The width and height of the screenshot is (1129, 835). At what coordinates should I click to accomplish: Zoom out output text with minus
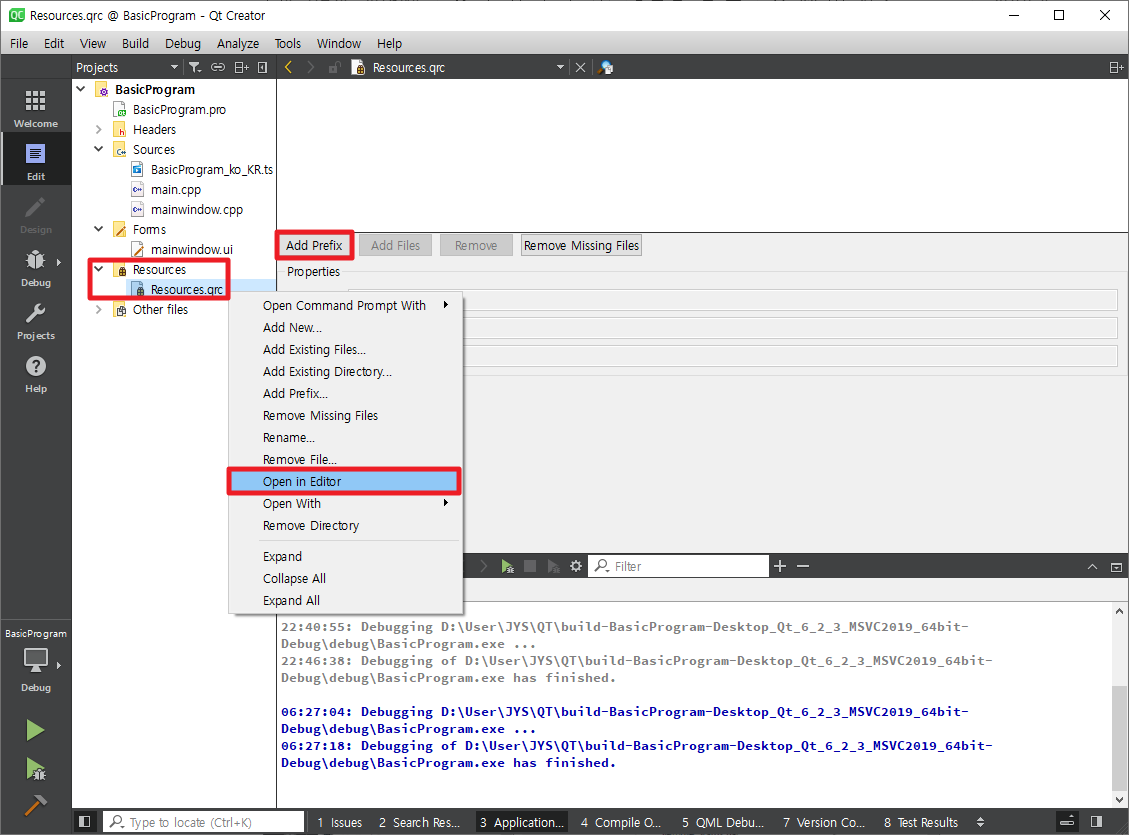803,566
